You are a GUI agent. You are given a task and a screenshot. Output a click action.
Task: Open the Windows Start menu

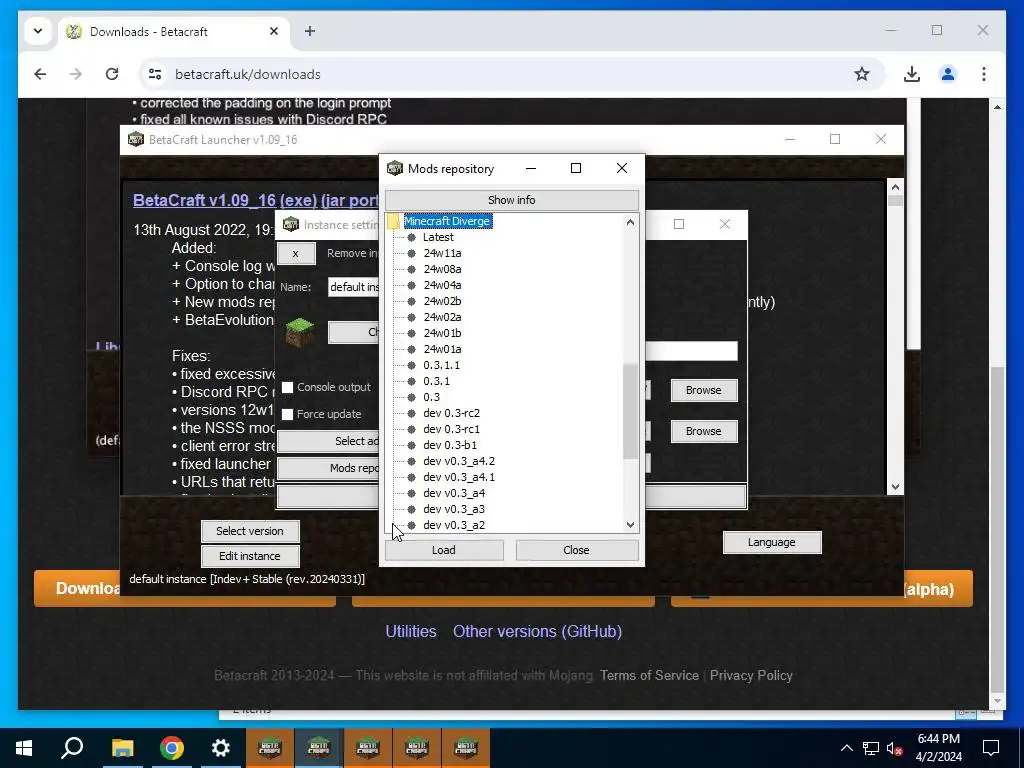(24, 748)
